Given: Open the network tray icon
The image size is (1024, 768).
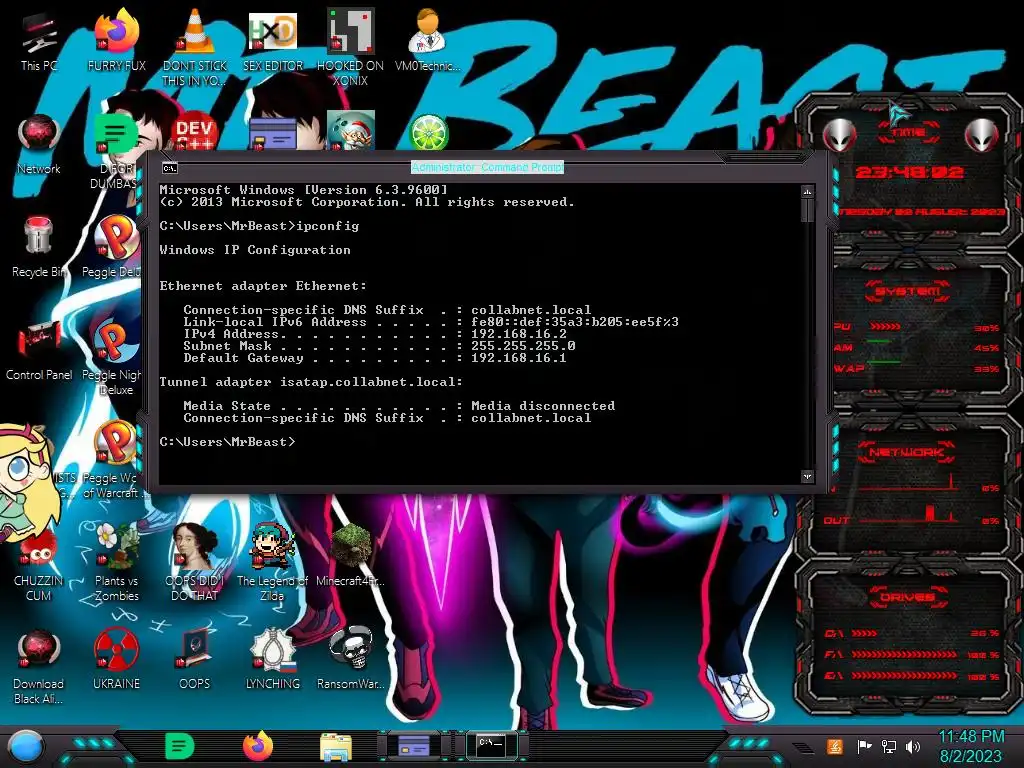Looking at the screenshot, I should pos(888,746).
